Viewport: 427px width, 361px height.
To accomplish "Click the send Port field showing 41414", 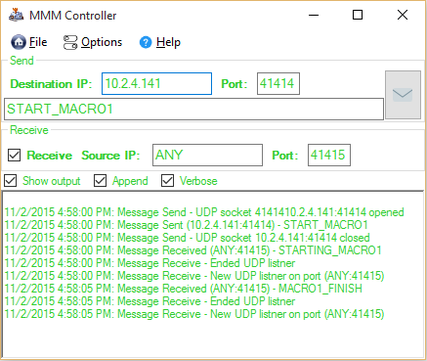I will tap(278, 84).
